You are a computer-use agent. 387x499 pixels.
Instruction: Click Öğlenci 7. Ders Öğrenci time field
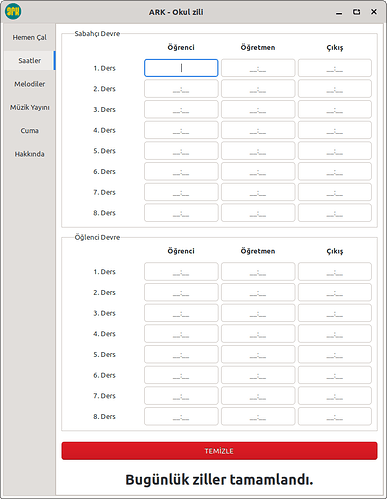click(181, 396)
